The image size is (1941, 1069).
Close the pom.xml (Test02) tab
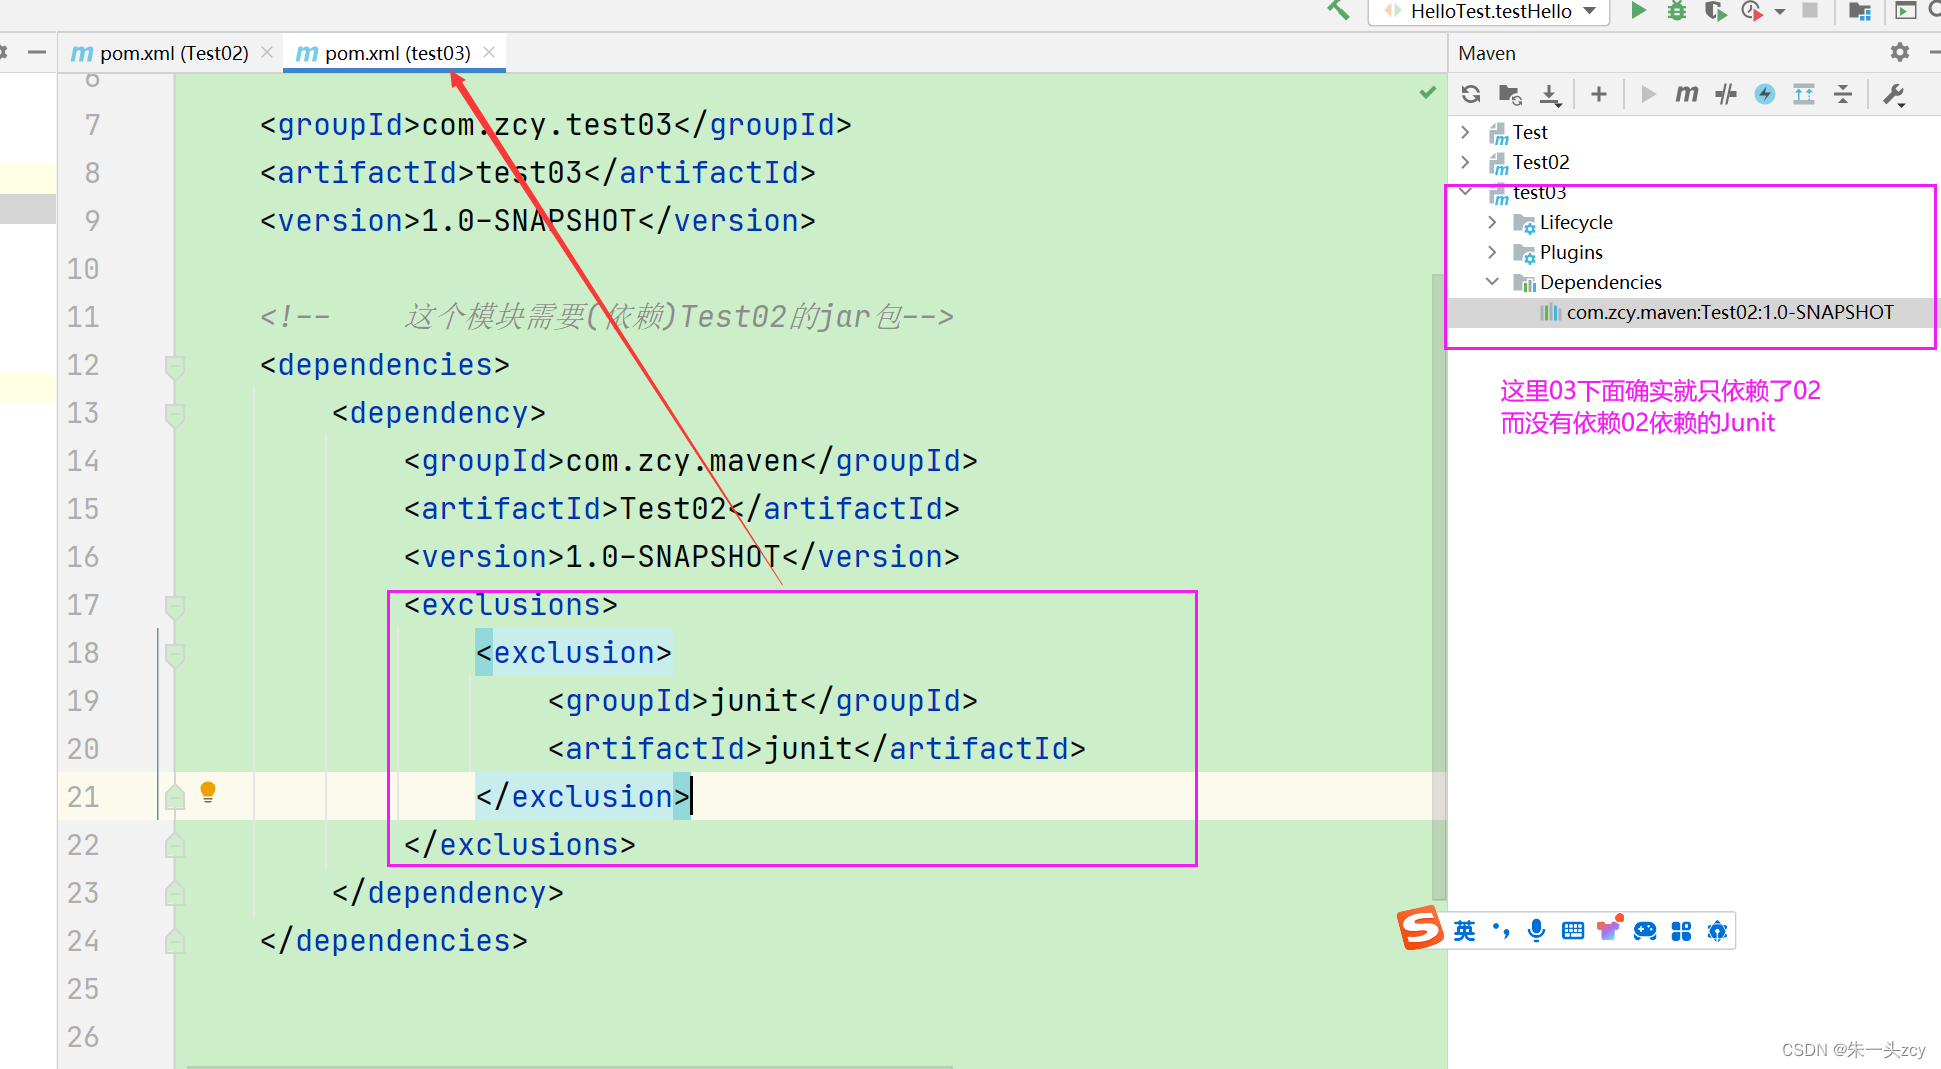click(267, 52)
